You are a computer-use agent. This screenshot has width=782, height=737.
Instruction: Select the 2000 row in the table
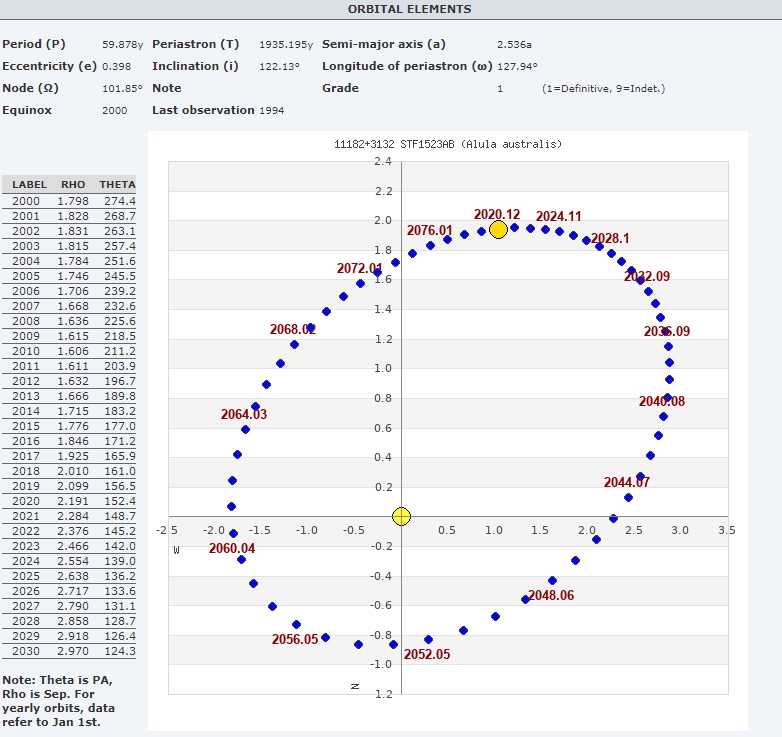click(x=70, y=201)
